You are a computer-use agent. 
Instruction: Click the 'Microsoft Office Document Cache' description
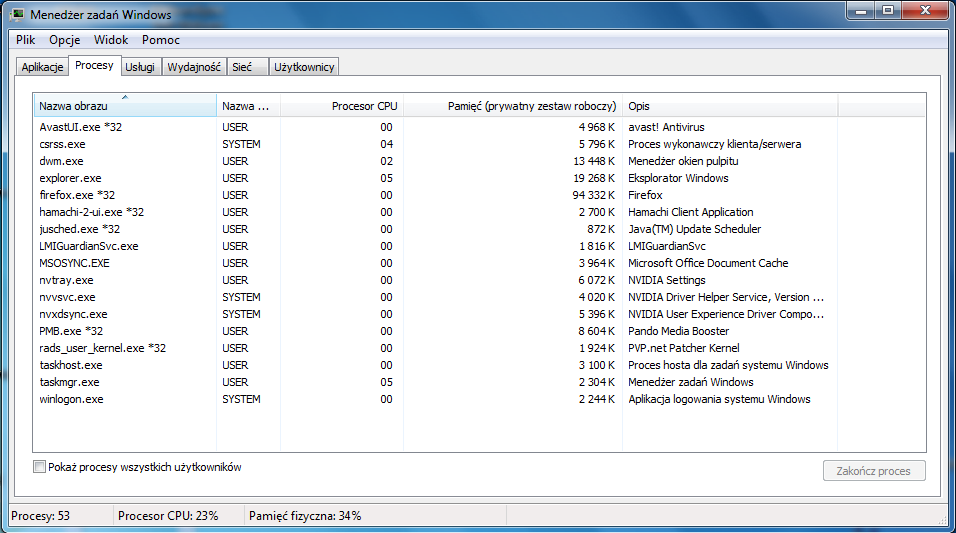(x=708, y=263)
